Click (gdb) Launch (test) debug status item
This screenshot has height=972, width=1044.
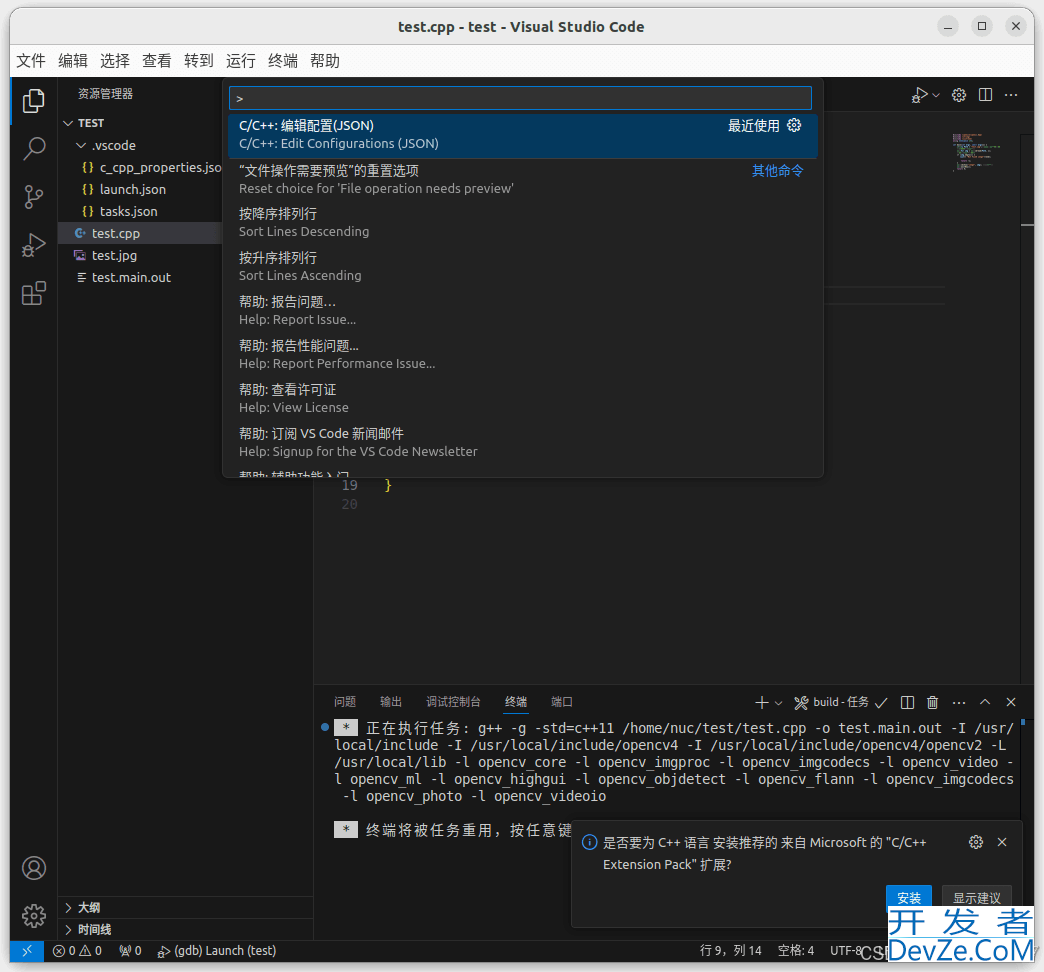click(216, 951)
